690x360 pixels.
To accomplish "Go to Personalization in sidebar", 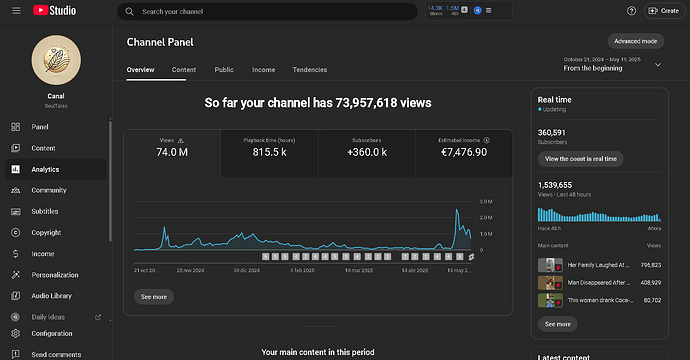I will [56, 275].
